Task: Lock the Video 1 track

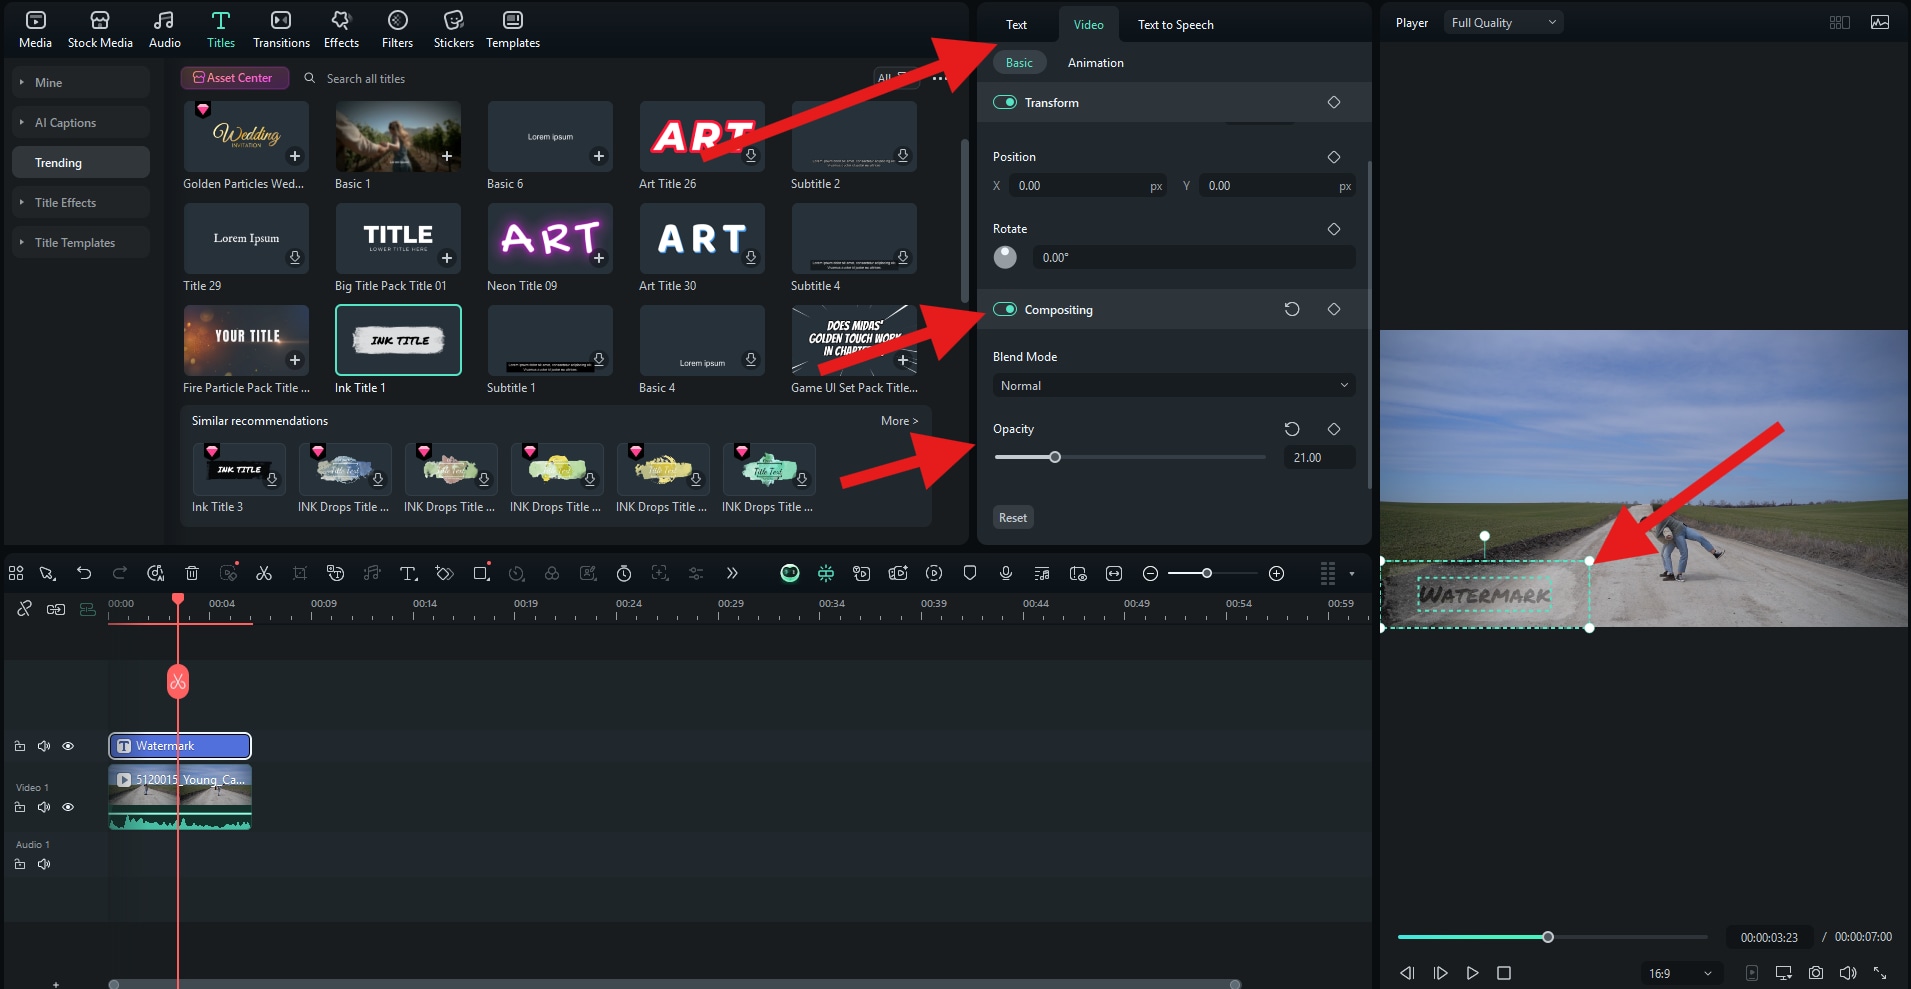Action: click(x=20, y=807)
